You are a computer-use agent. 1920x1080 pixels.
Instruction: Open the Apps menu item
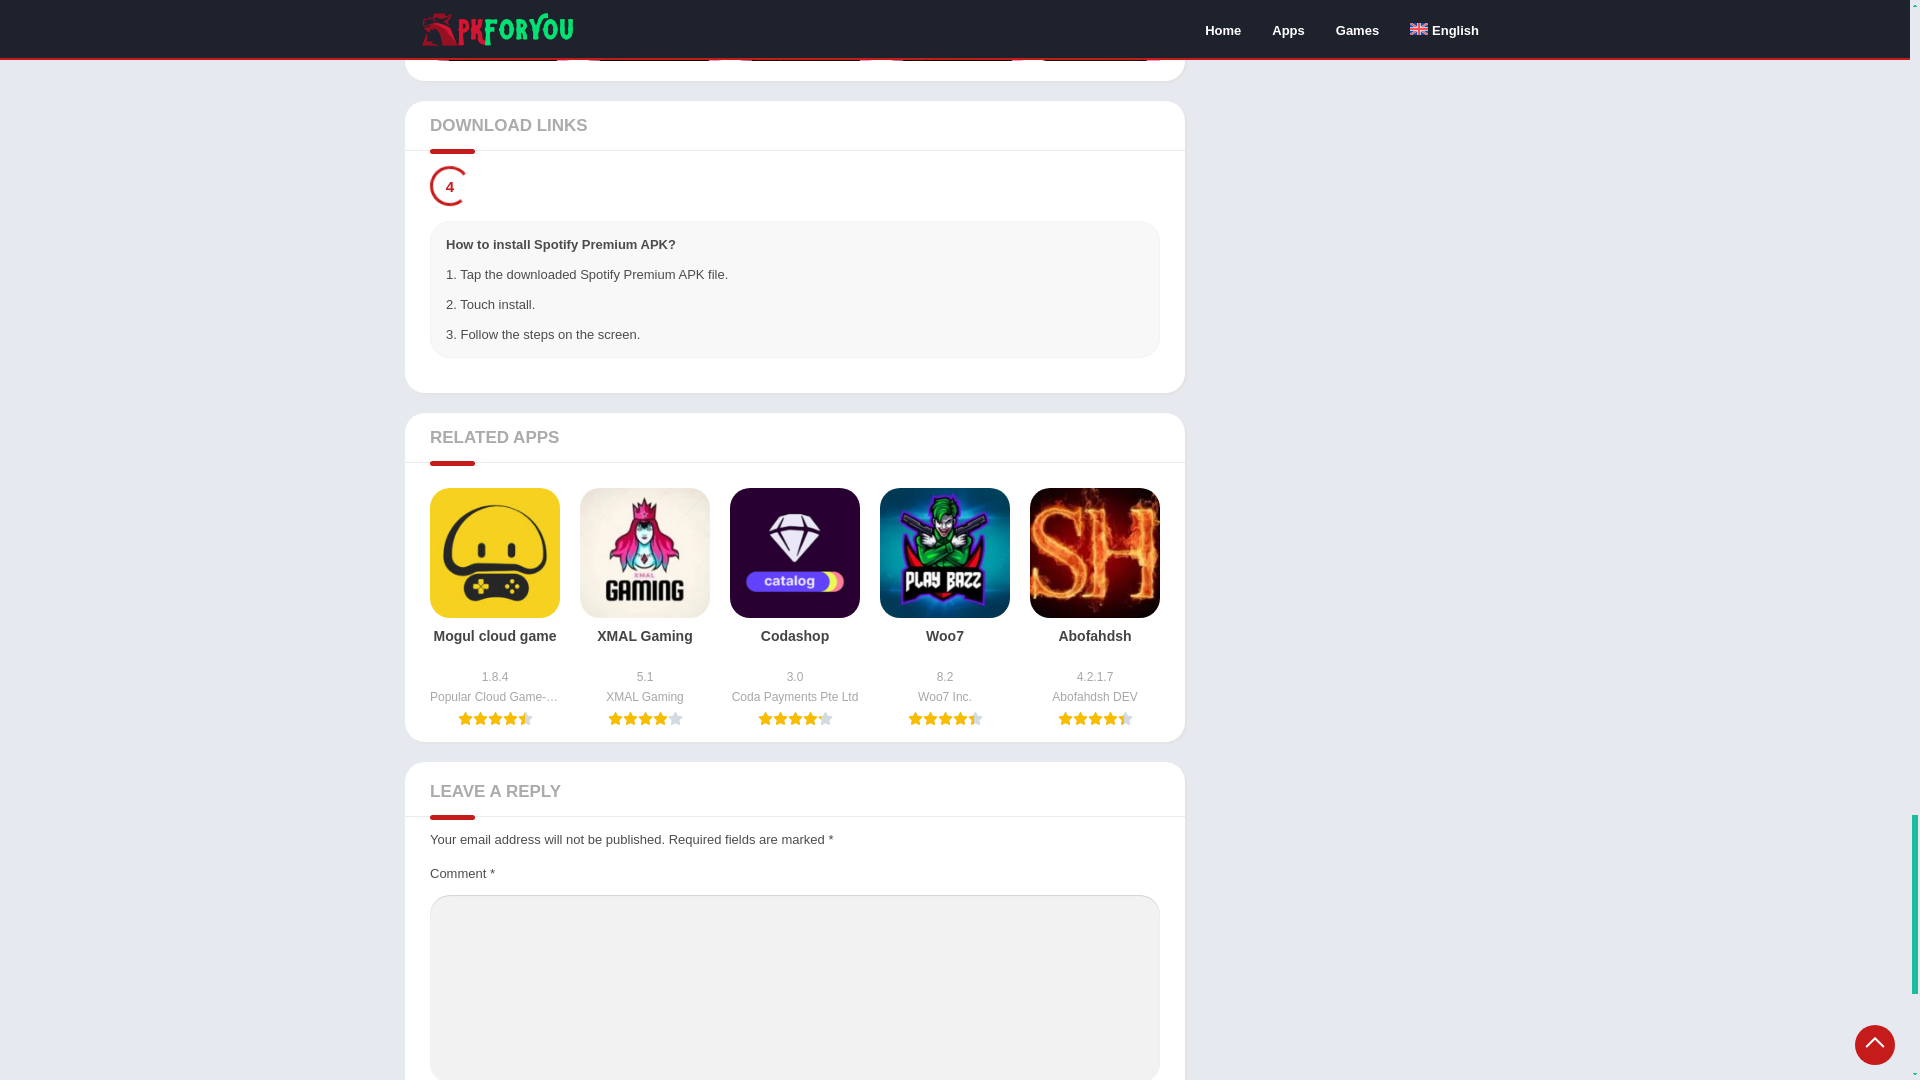click(1288, 31)
